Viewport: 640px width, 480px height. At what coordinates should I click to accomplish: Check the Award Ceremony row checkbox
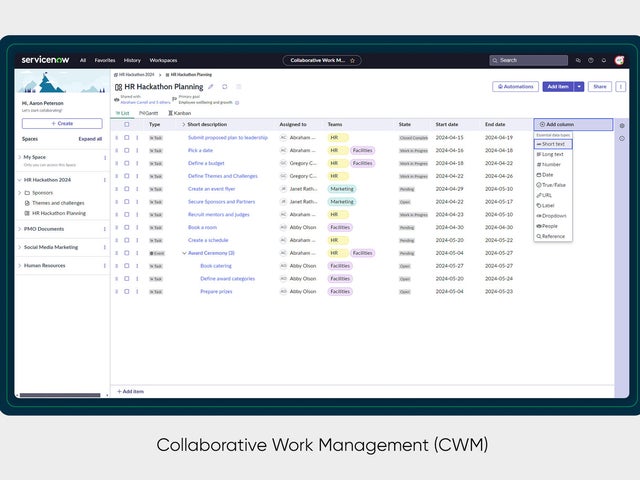point(127,253)
